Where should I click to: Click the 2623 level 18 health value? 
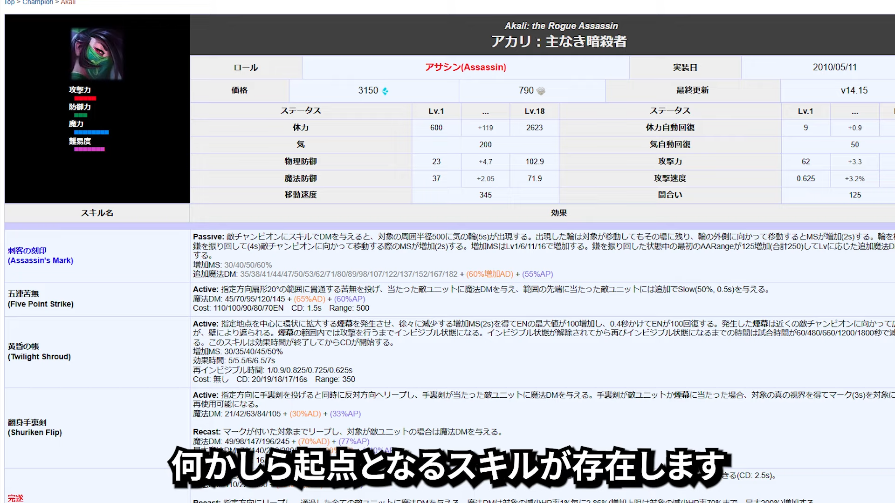(535, 128)
